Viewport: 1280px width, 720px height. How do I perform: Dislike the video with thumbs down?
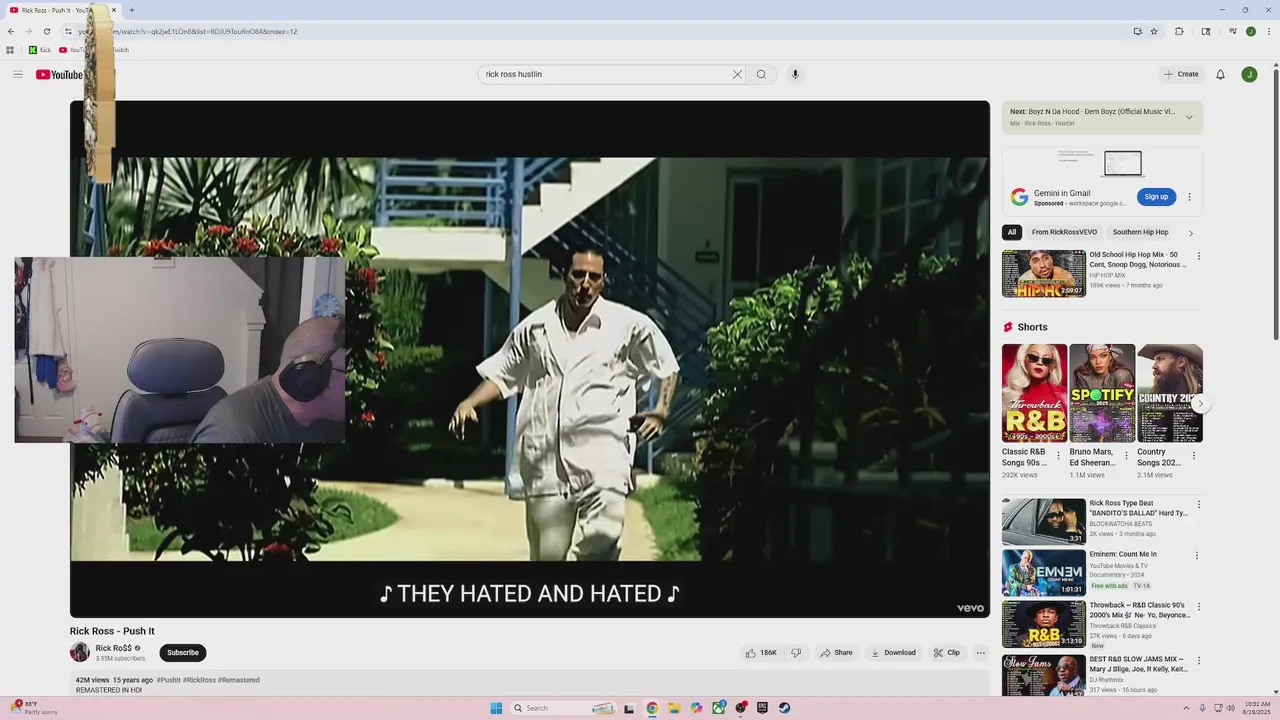click(796, 653)
